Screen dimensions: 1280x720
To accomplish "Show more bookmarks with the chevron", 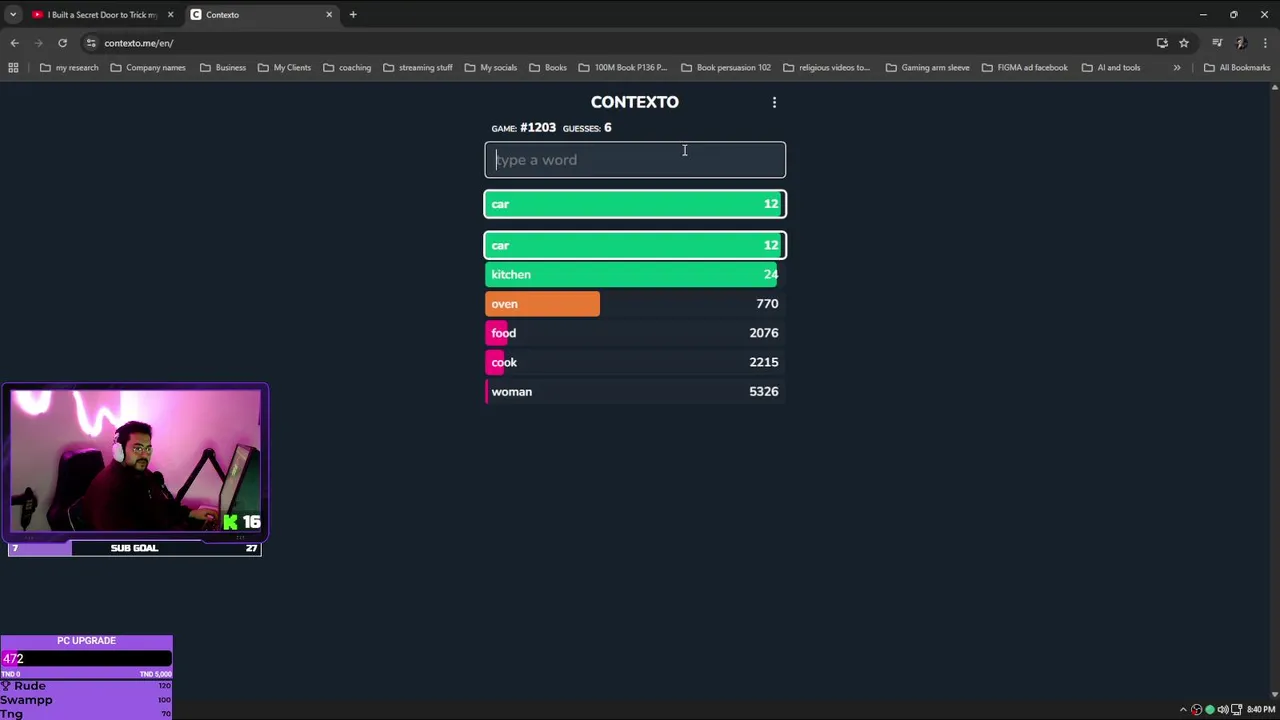I will coord(1177,68).
